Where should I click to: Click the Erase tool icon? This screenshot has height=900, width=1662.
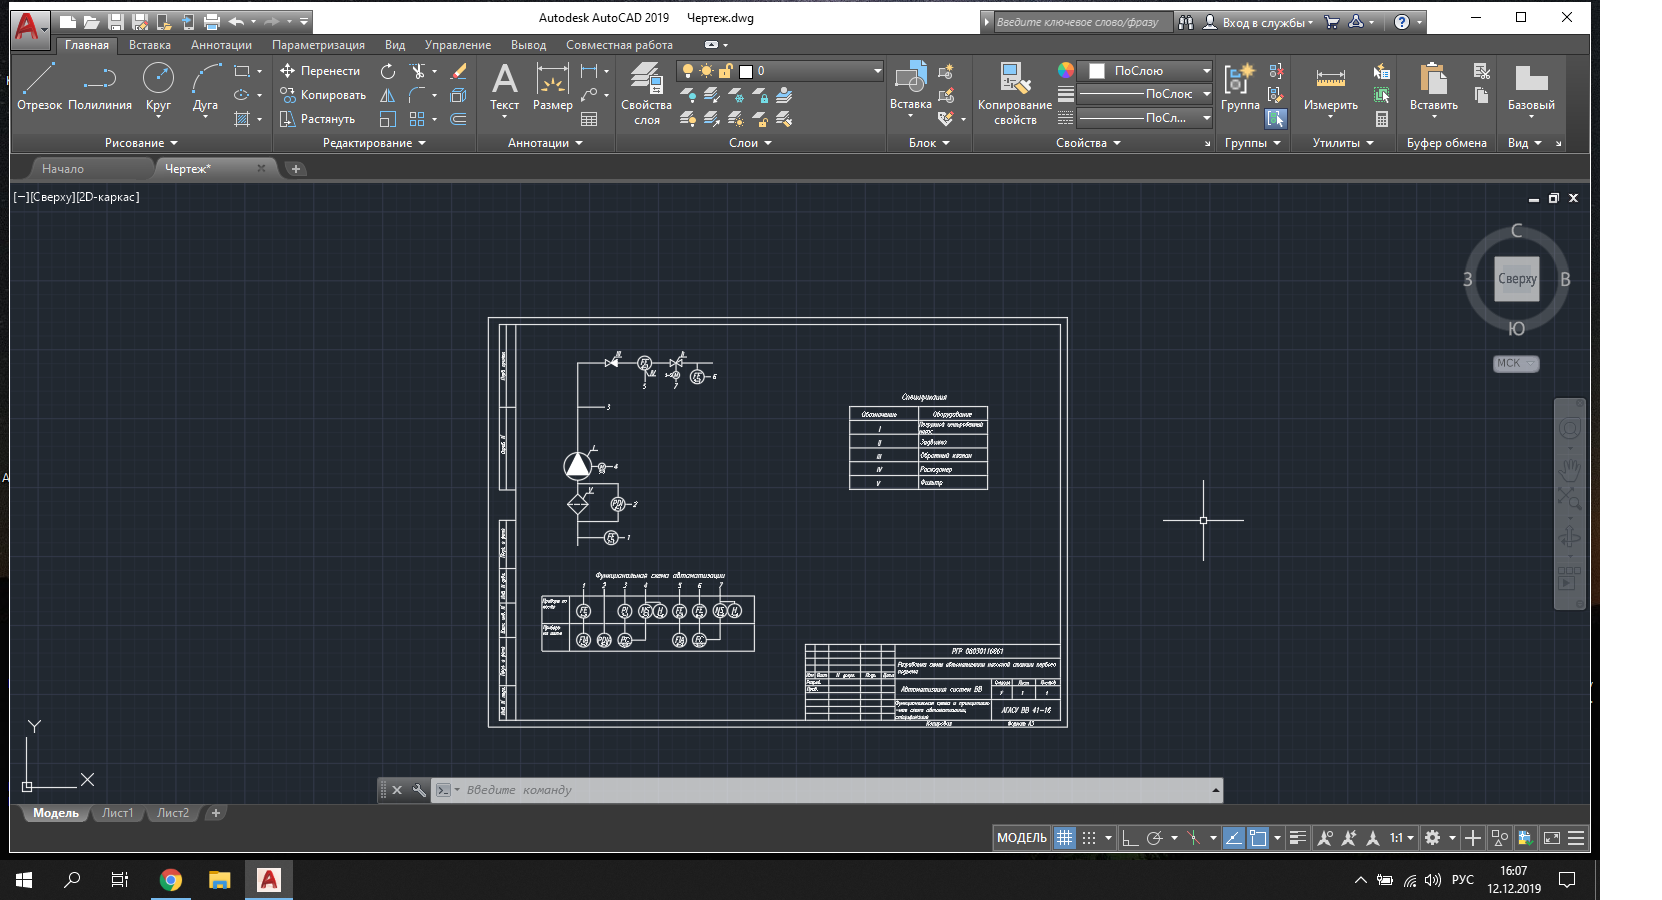point(459,71)
